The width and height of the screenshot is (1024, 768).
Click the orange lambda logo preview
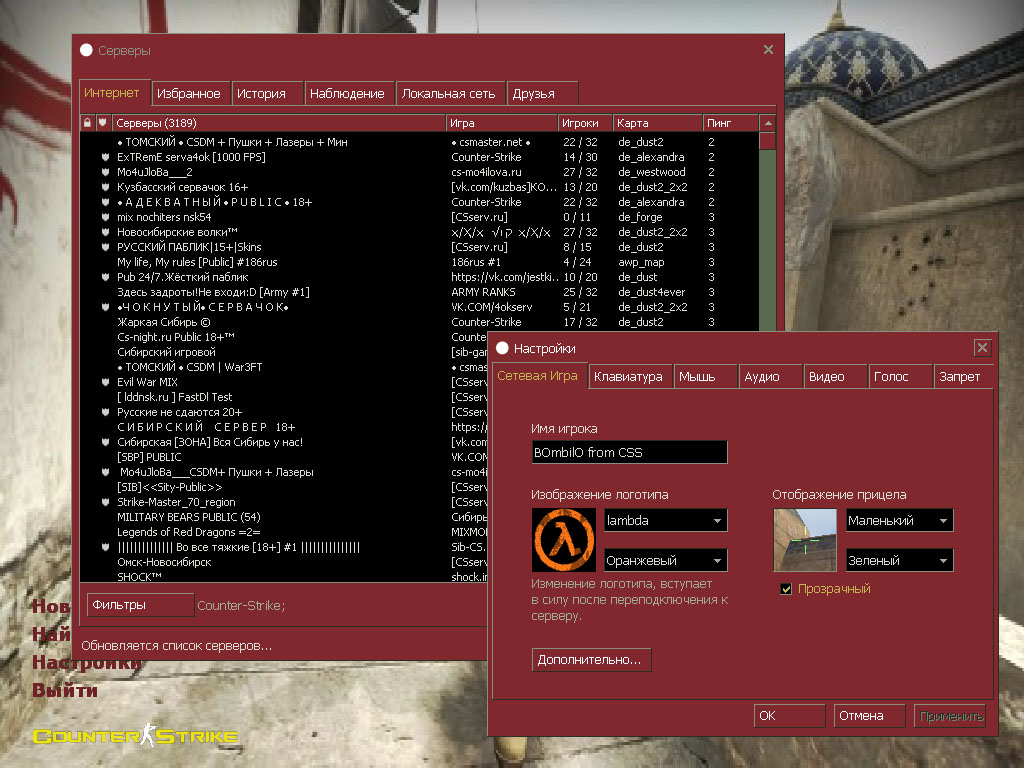[x=564, y=540]
